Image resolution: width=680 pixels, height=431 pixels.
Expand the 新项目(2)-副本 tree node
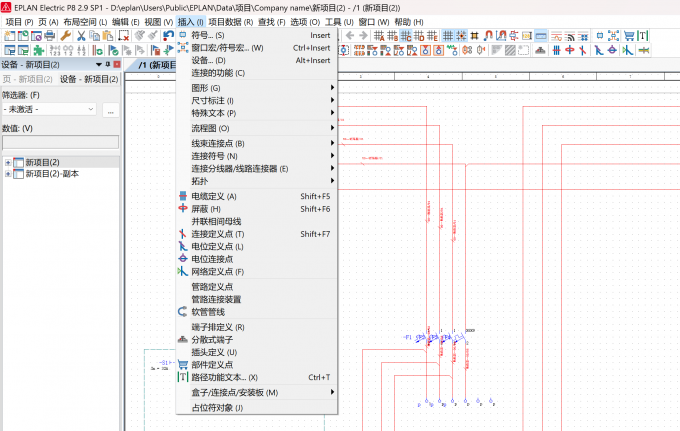8,174
